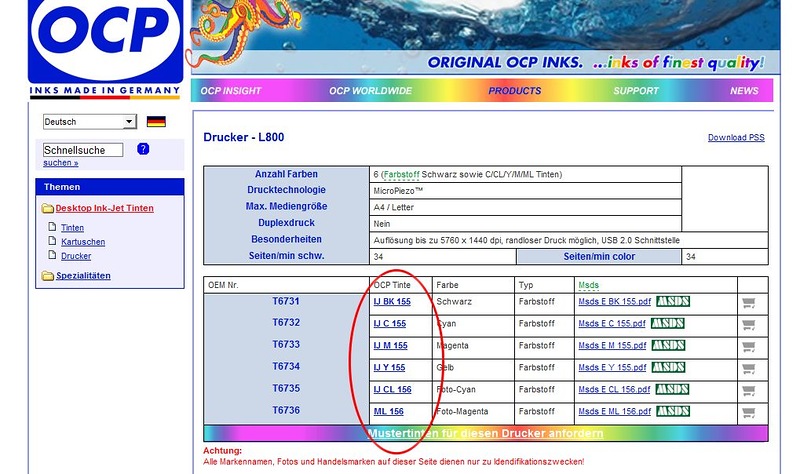Open Msds E C 155.pdf

612,323
